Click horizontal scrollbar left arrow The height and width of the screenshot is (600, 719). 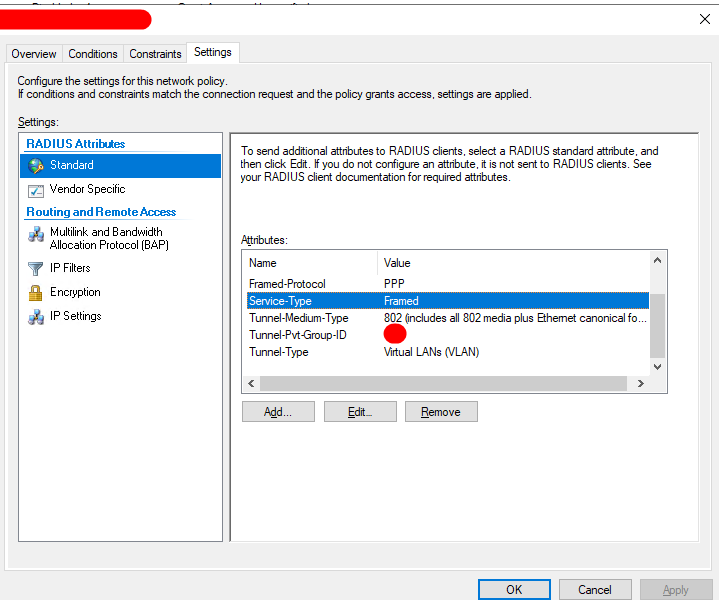251,383
